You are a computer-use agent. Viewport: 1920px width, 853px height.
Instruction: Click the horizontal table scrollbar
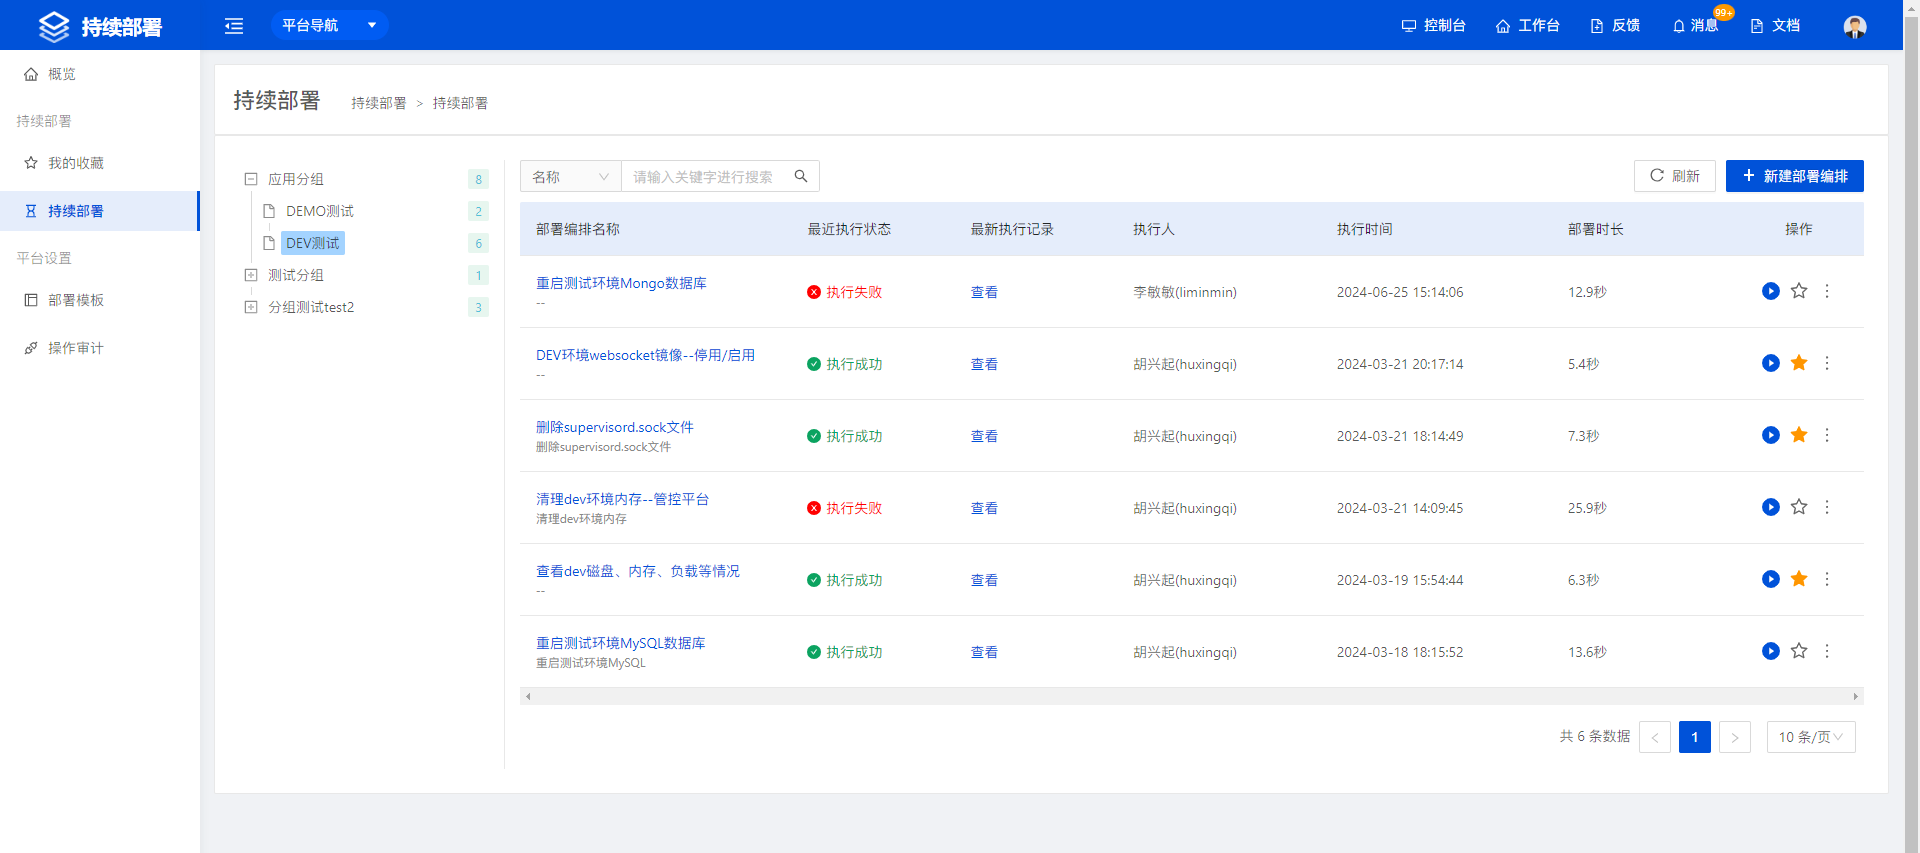pos(1191,696)
